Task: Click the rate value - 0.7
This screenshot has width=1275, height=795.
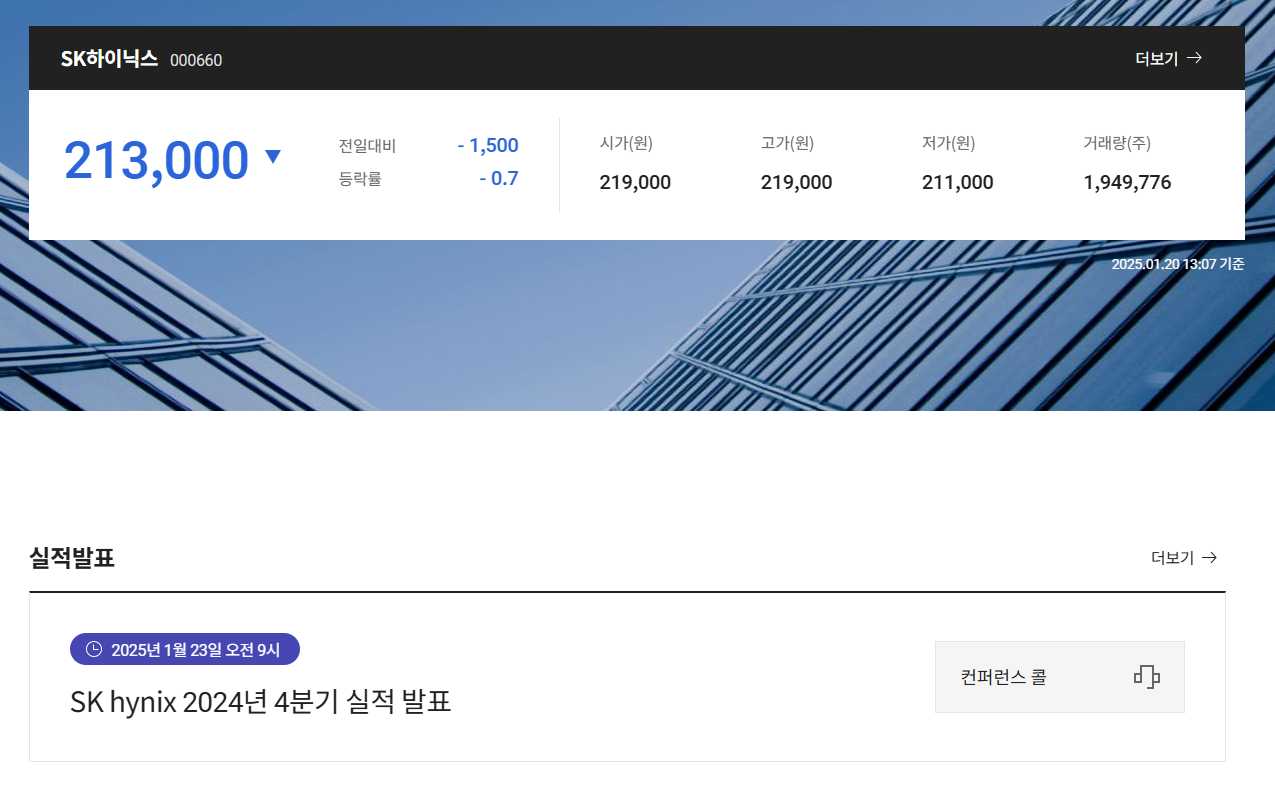Action: [x=499, y=179]
